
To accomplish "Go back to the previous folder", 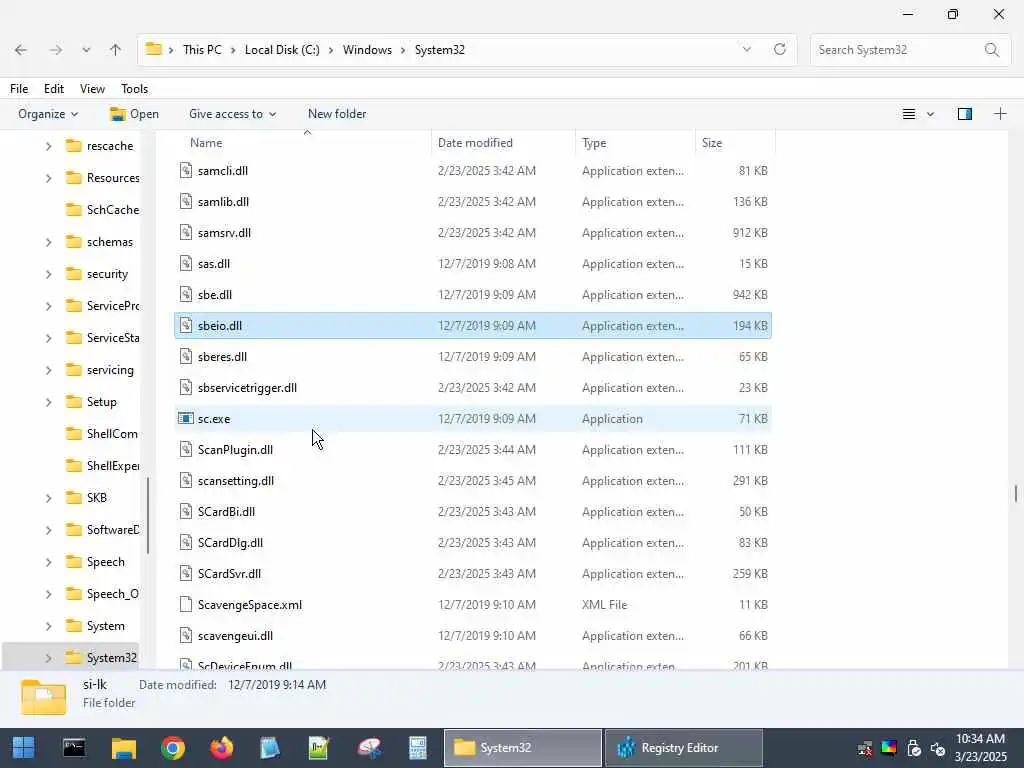I will point(21,50).
